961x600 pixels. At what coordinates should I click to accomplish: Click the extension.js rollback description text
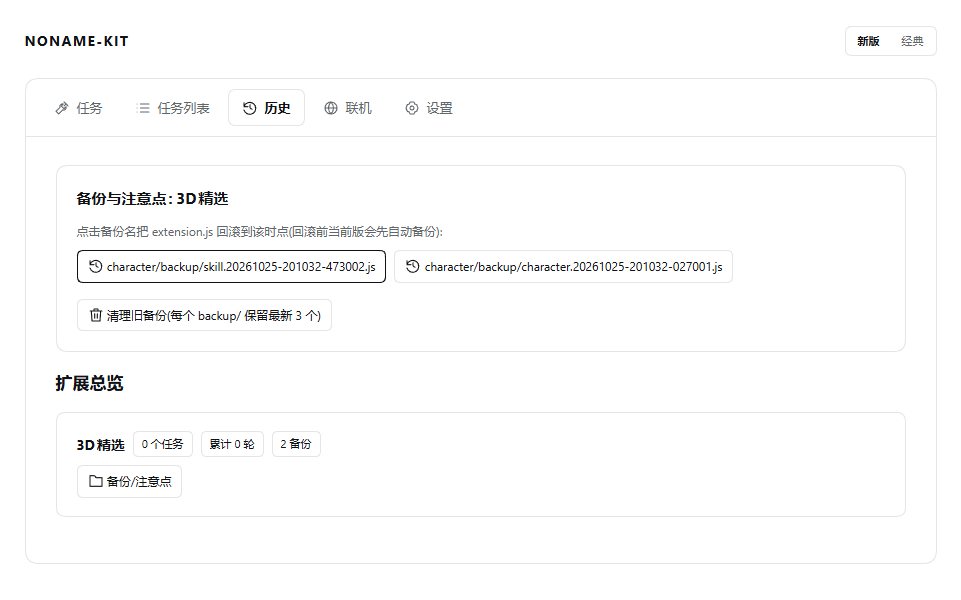[259, 232]
